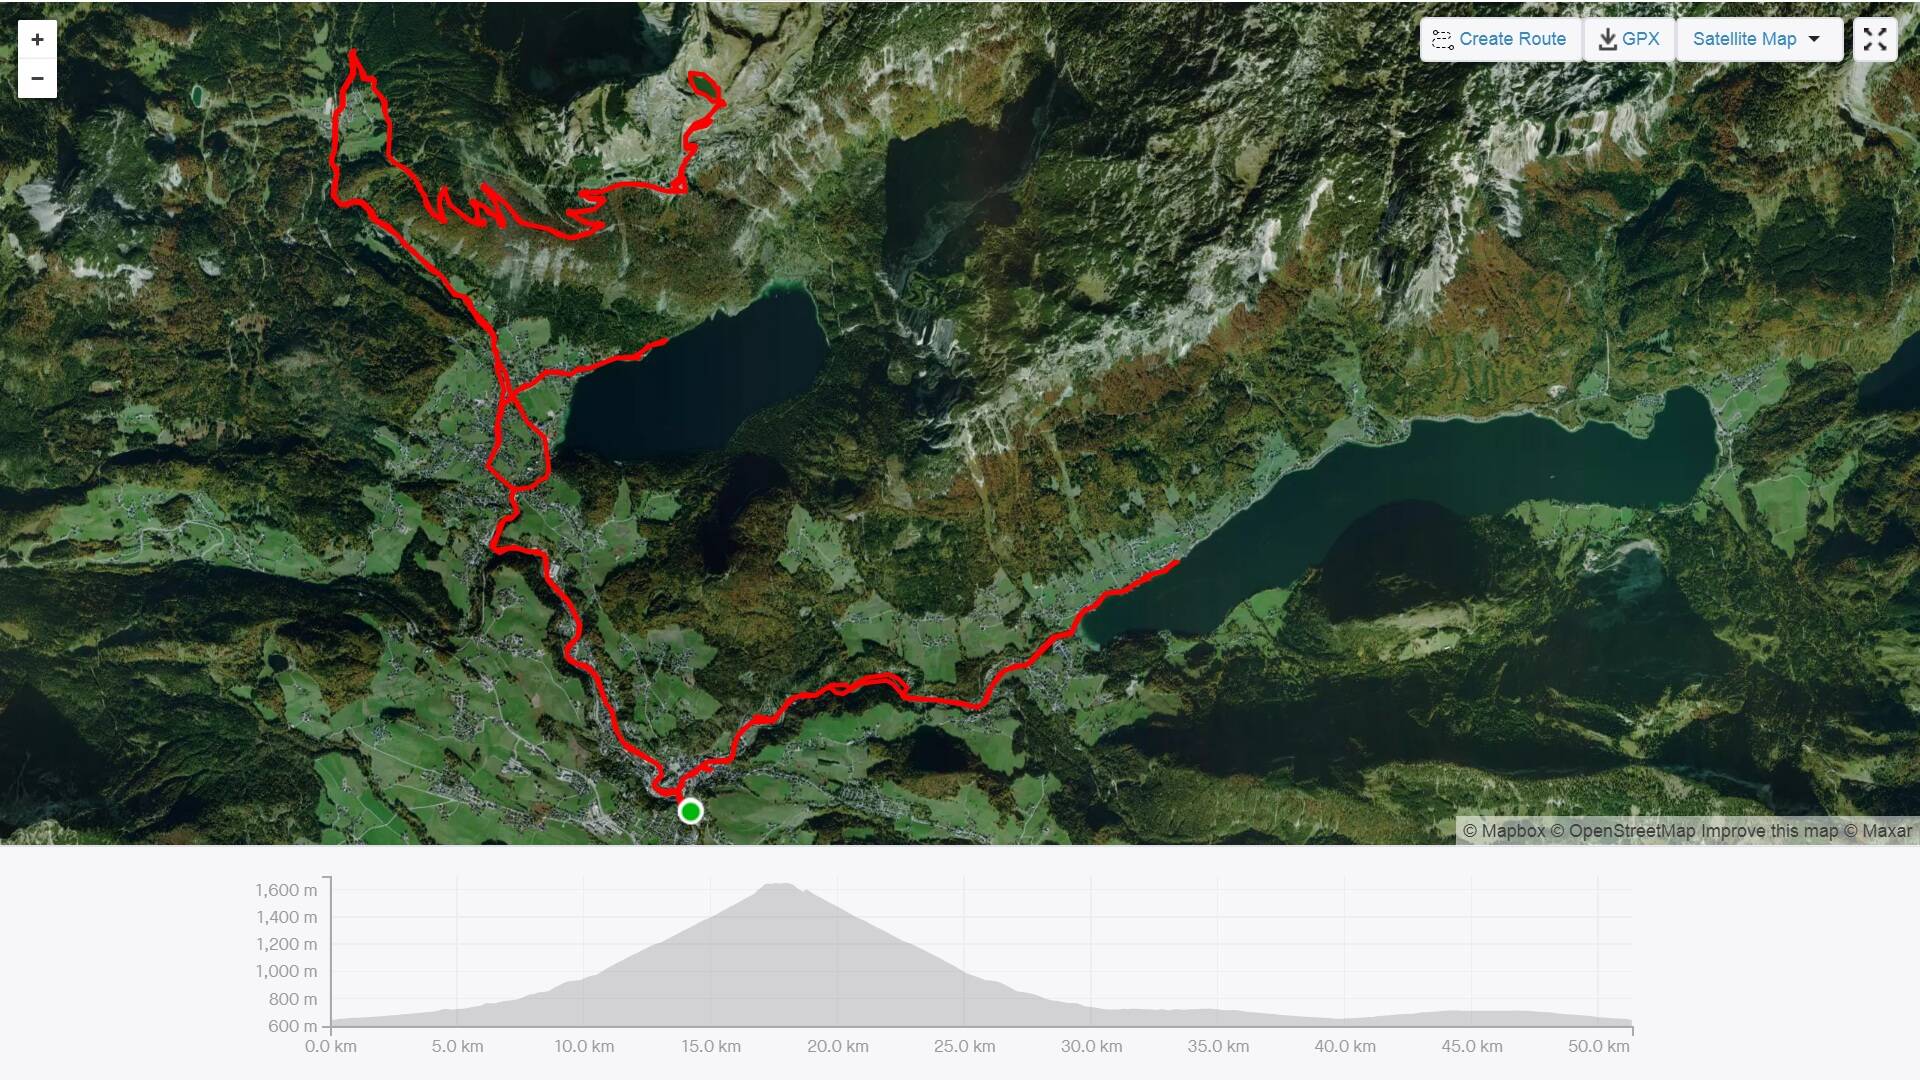Toggle fullscreen map view
This screenshot has height=1080, width=1920.
[1875, 40]
